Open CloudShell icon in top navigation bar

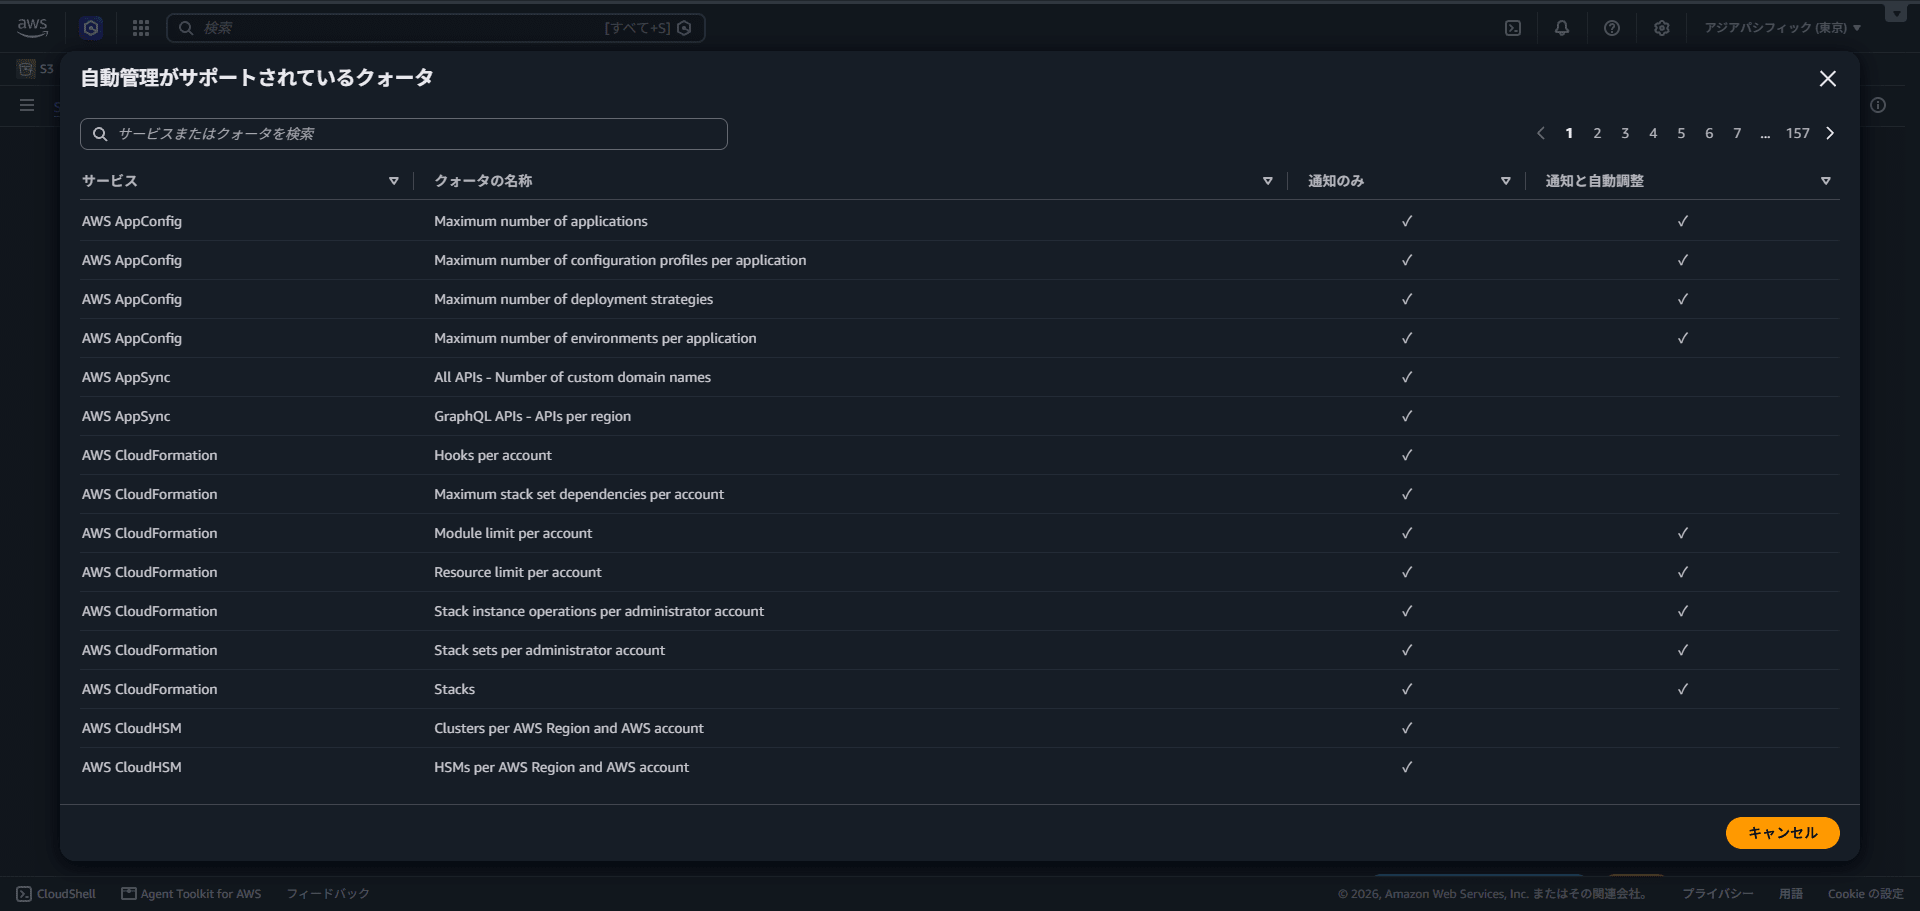[x=1513, y=28]
